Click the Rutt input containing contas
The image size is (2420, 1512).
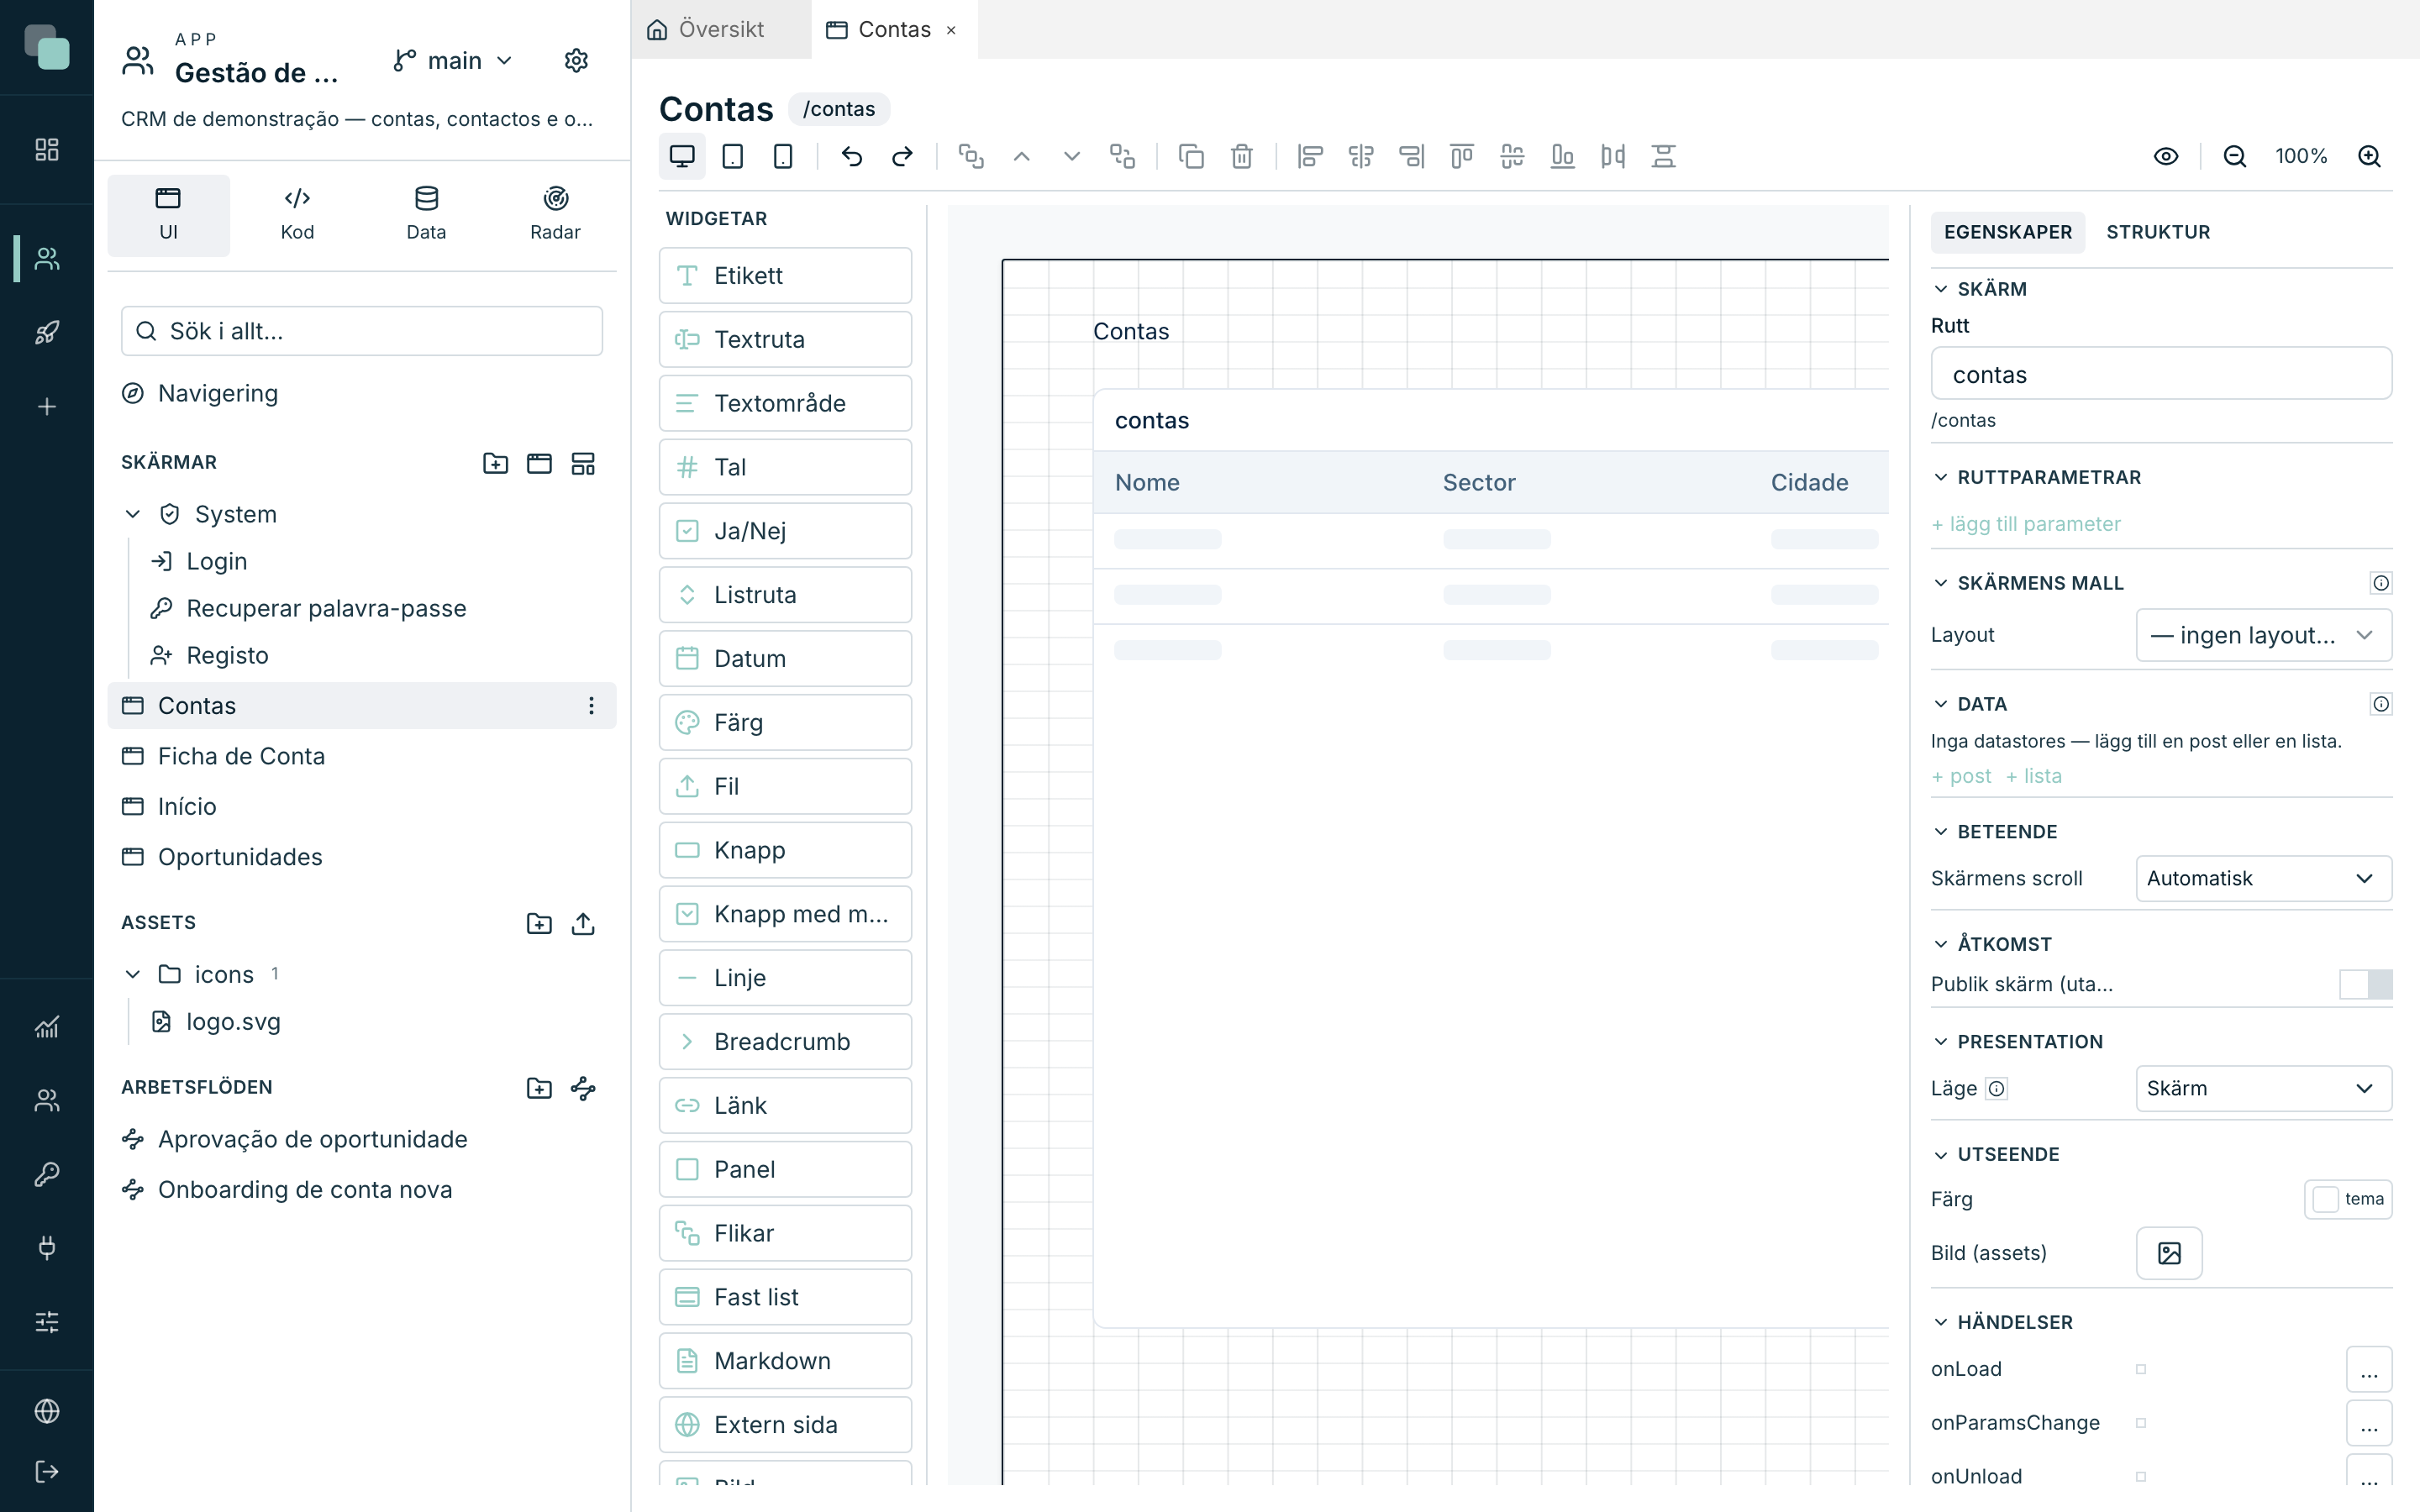(2161, 374)
